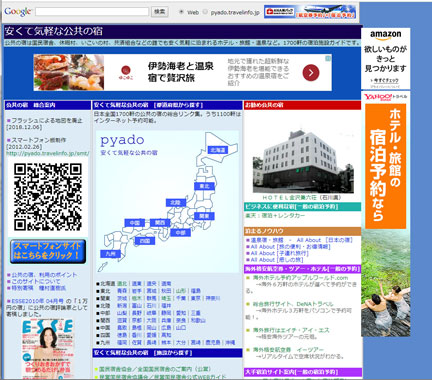Open 公共の宿、利用のポイント link
The image size is (432, 380).
[44, 275]
